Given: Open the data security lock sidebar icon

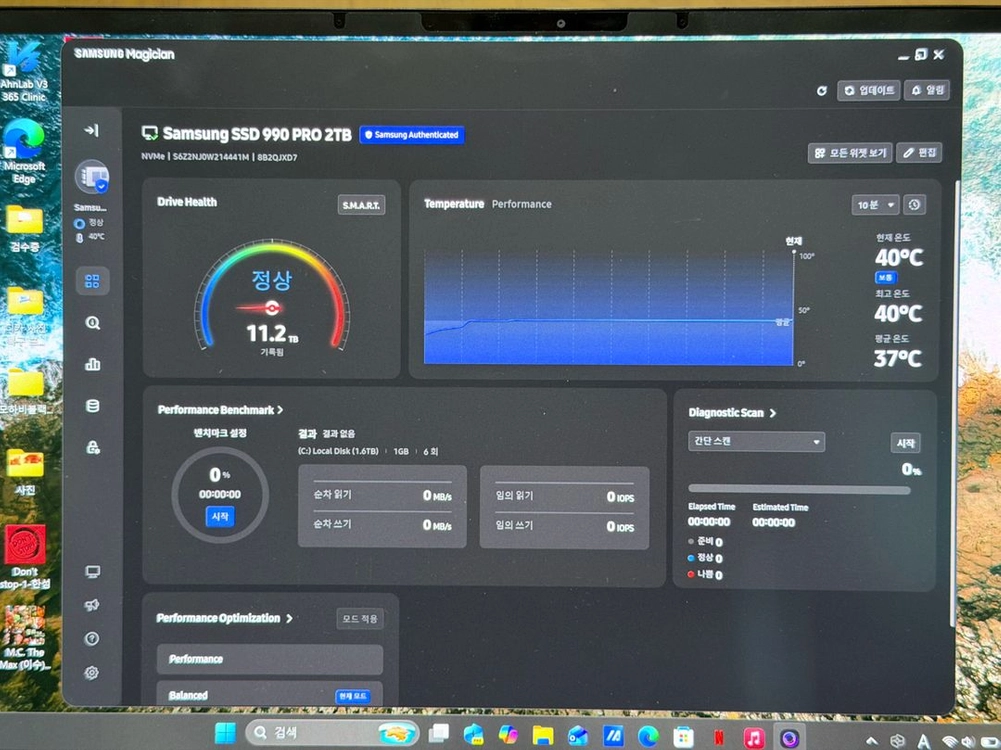Looking at the screenshot, I should tap(93, 447).
